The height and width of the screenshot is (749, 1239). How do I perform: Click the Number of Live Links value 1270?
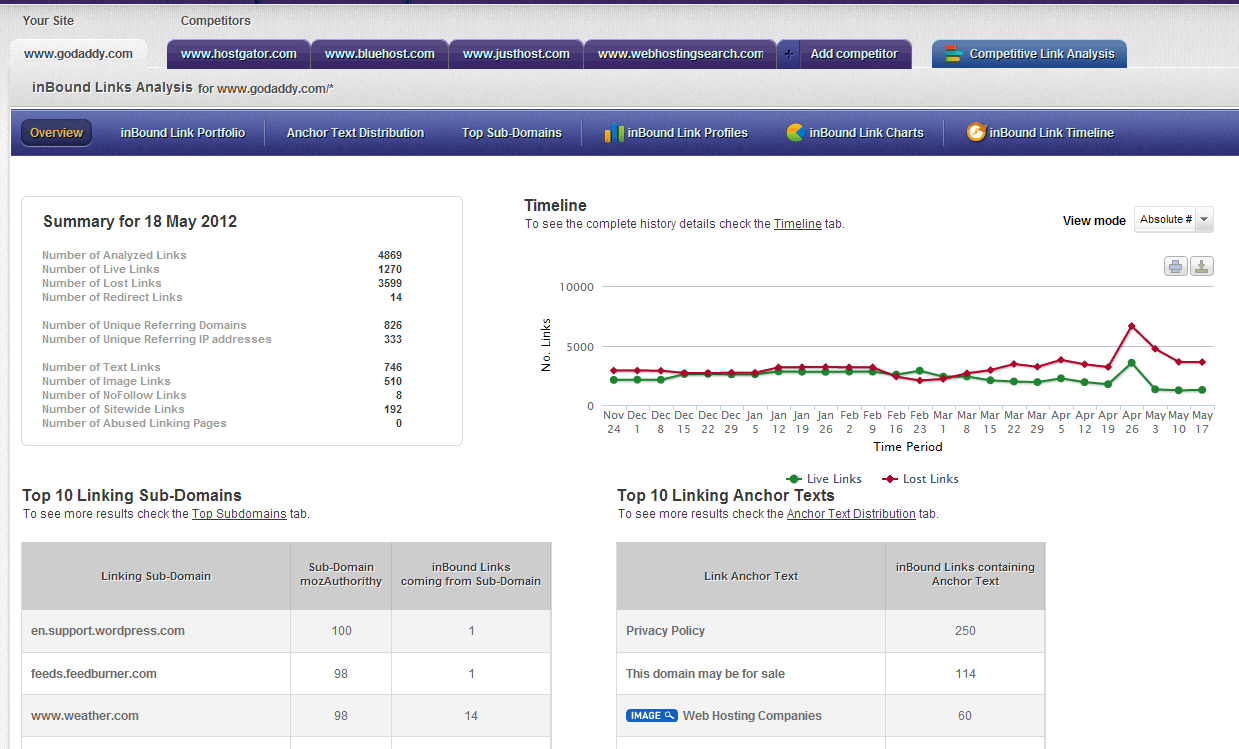tap(390, 269)
